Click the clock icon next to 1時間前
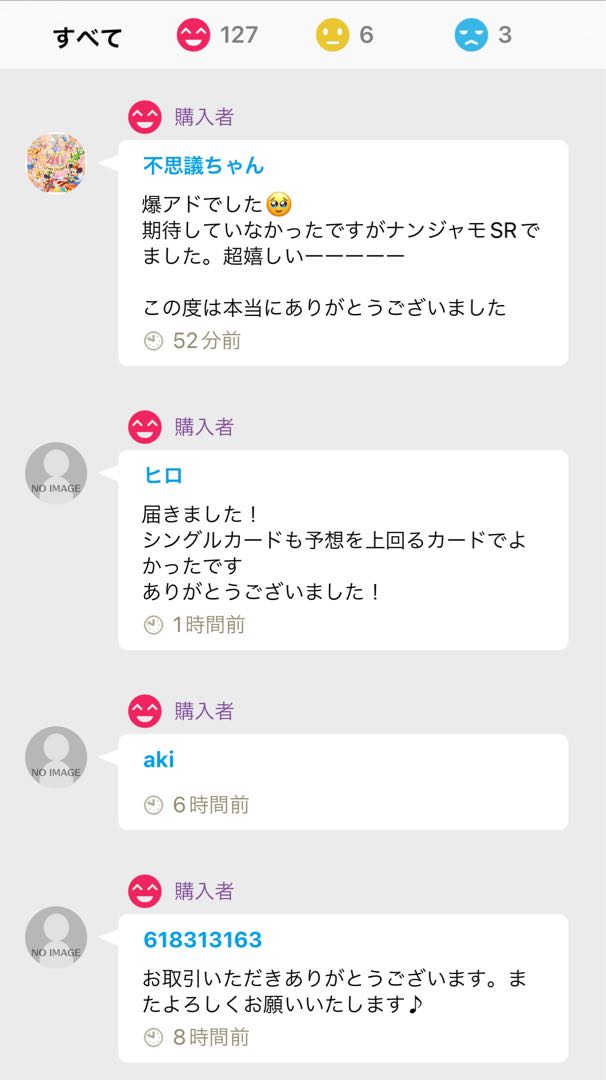The image size is (606, 1080). tap(152, 624)
